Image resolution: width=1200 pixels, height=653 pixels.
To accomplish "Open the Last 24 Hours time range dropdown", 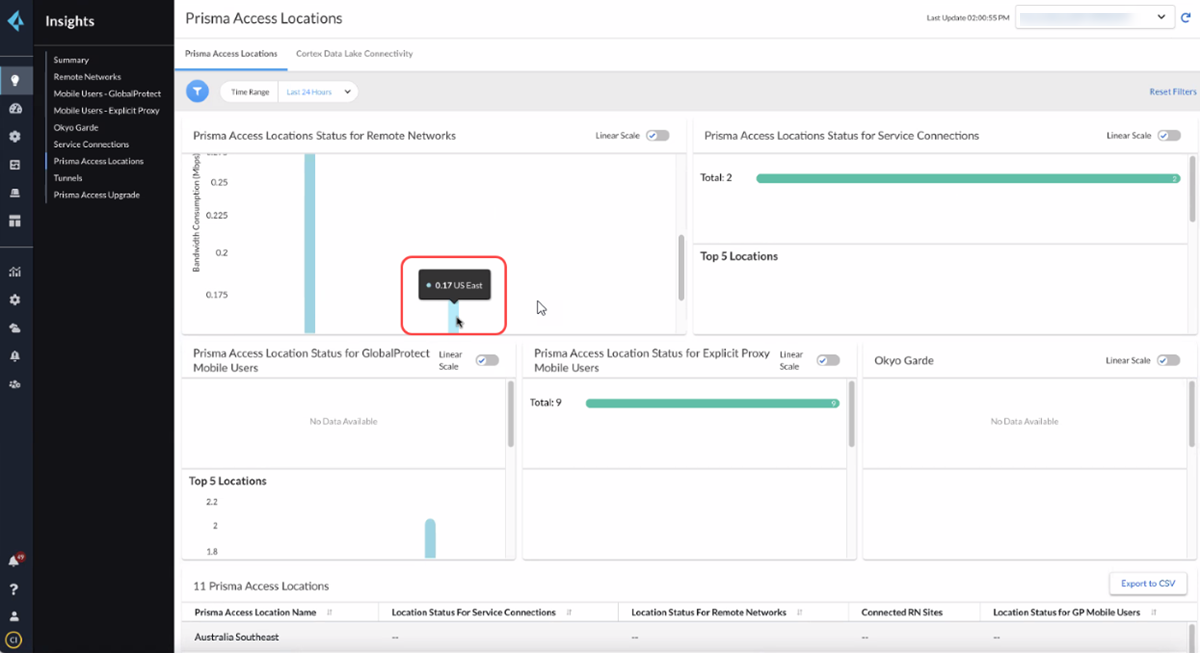I will click(x=318, y=92).
